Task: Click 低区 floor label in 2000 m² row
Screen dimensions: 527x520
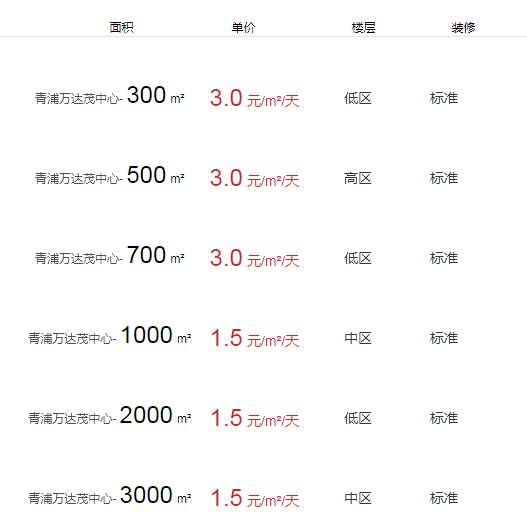Action: click(x=358, y=418)
